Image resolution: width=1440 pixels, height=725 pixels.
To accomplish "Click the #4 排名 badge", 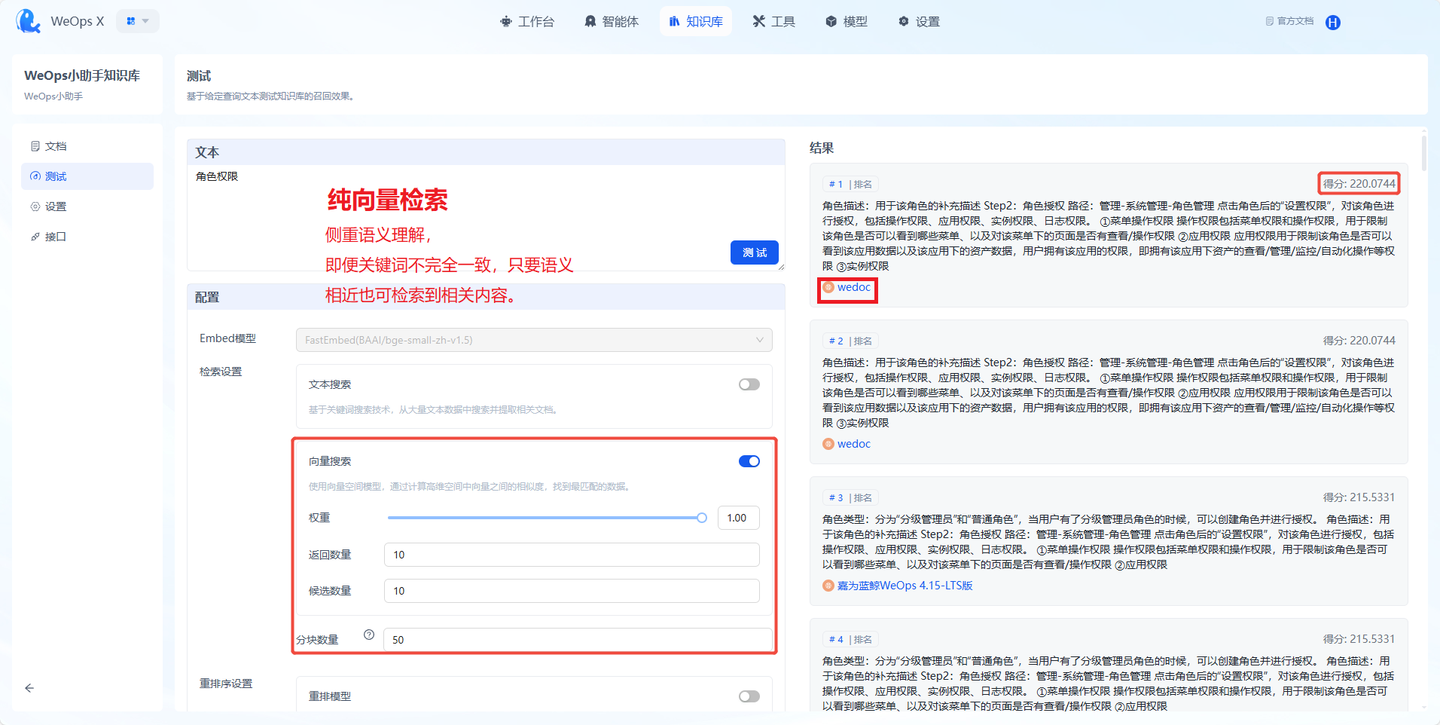I will click(850, 639).
